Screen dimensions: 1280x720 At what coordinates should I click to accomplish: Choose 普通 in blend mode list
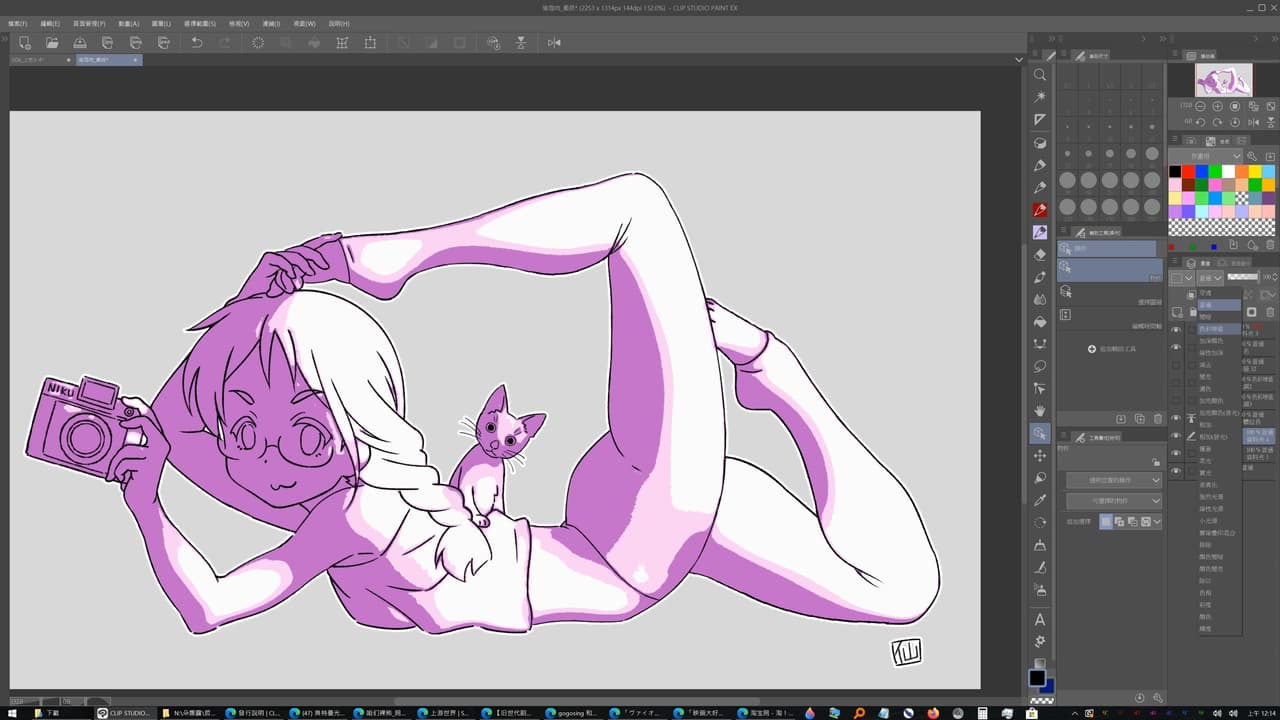[x=1219, y=304]
